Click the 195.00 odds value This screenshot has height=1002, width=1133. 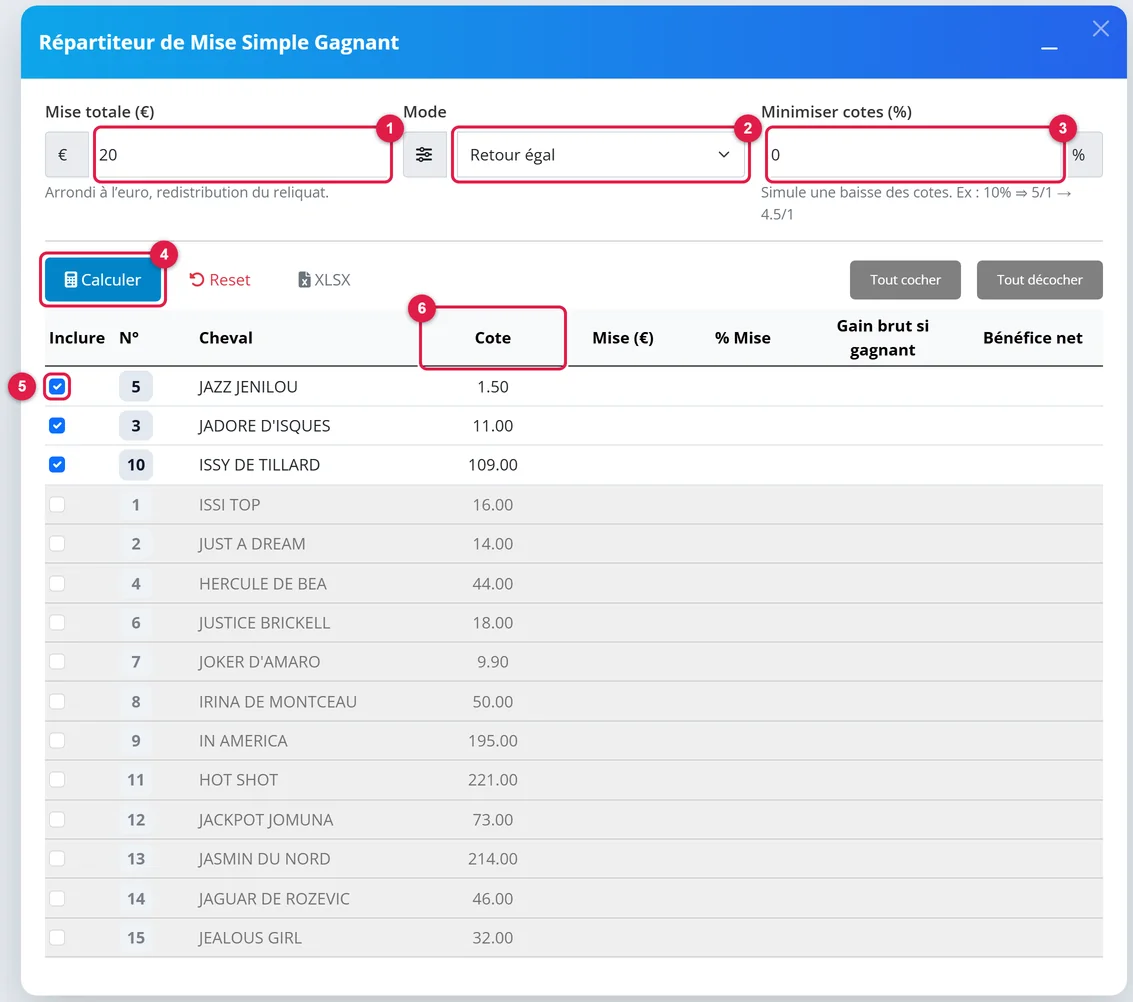[493, 740]
